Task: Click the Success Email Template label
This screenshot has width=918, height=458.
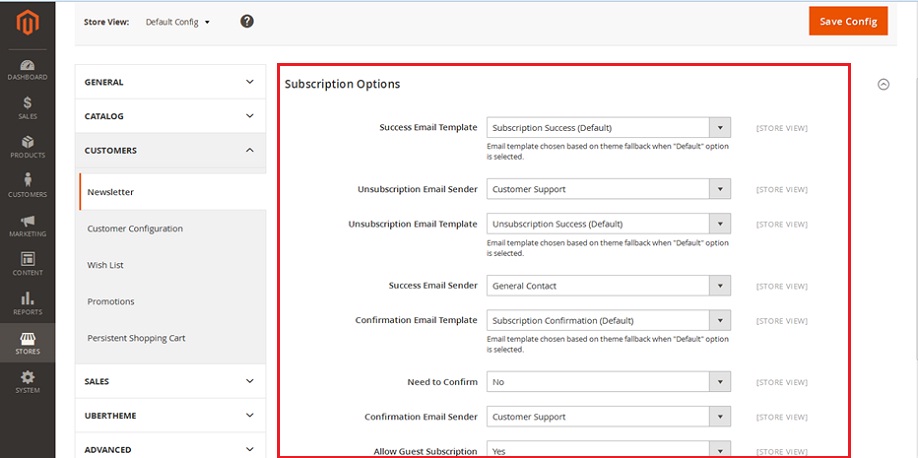Action: [428, 127]
